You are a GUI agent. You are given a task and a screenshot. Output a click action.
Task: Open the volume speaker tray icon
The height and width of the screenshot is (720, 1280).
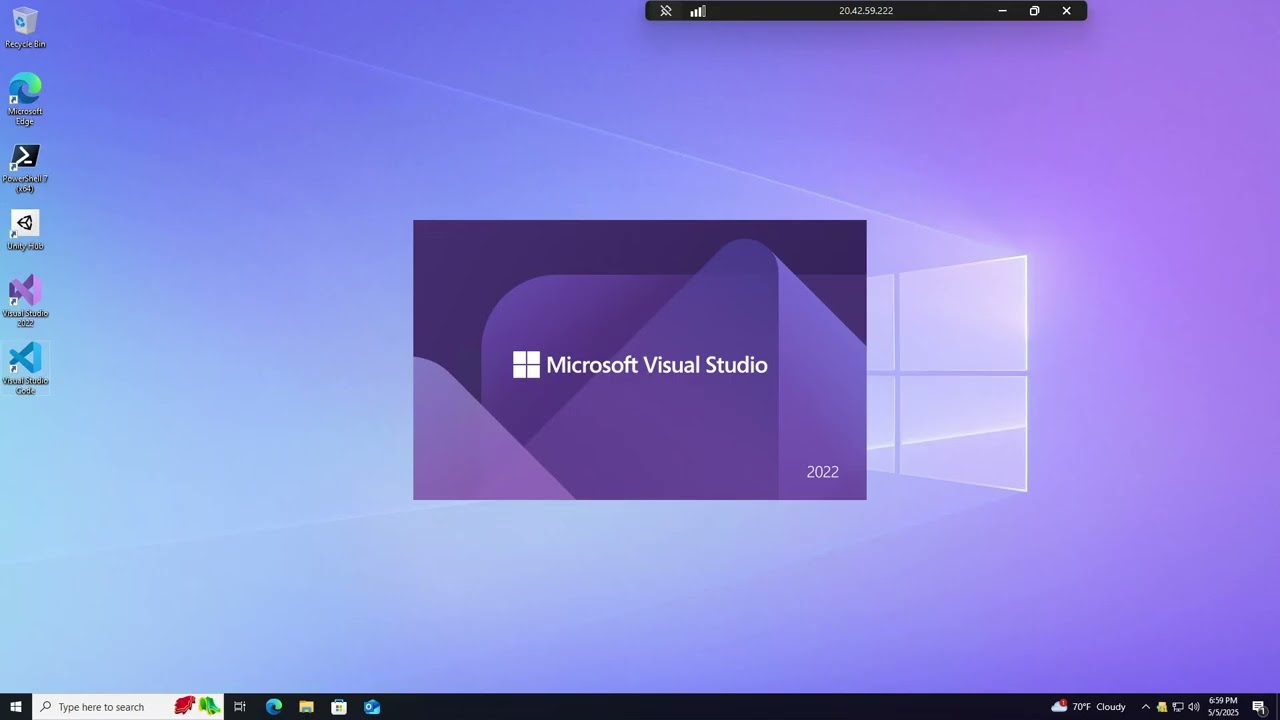1194,707
